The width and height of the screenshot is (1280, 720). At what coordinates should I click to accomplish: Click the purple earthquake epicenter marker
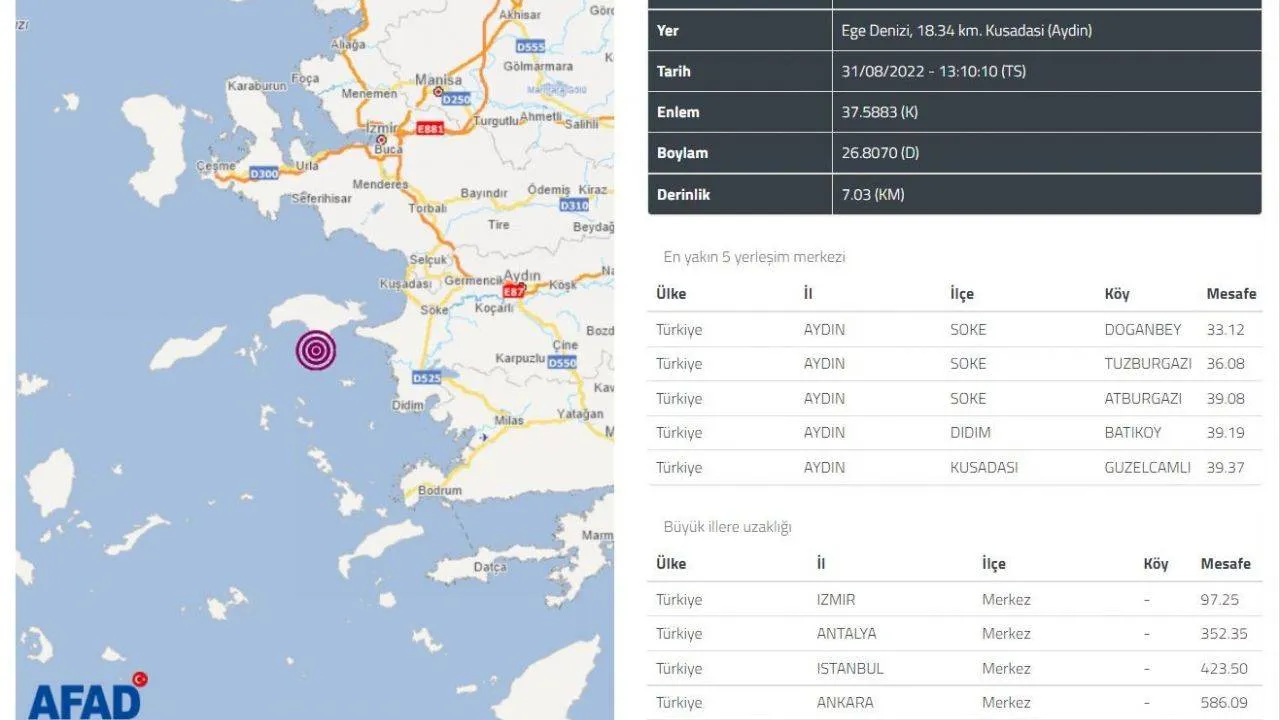click(316, 350)
